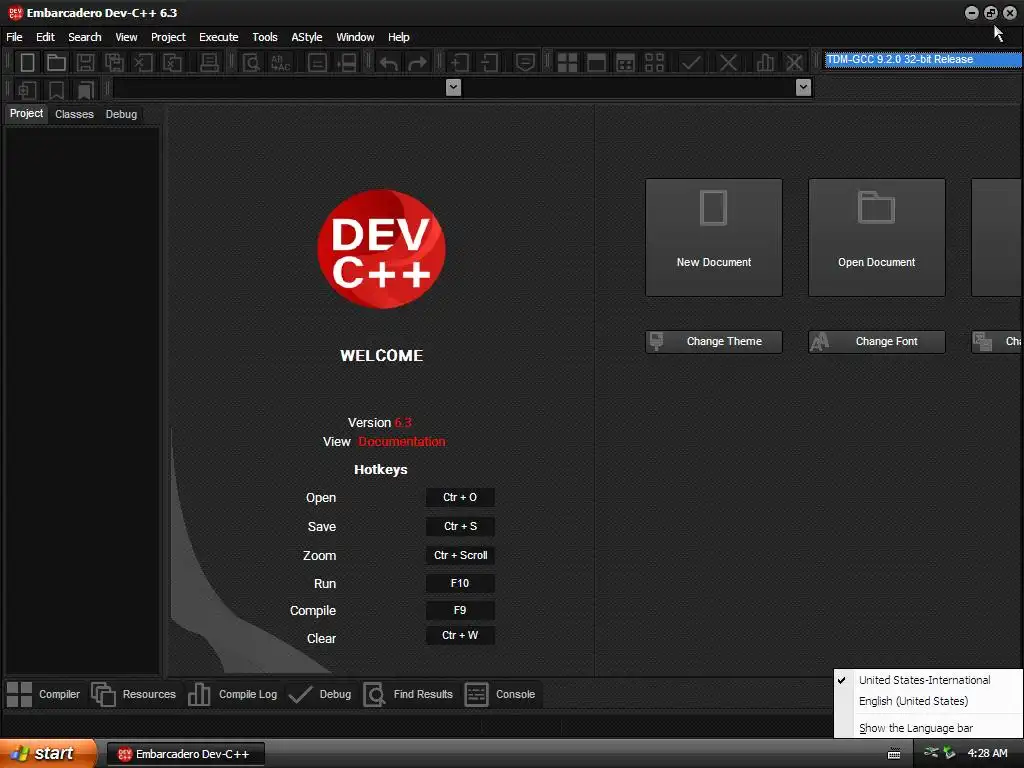Click the Change Theme paint-roller icon

(x=657, y=341)
